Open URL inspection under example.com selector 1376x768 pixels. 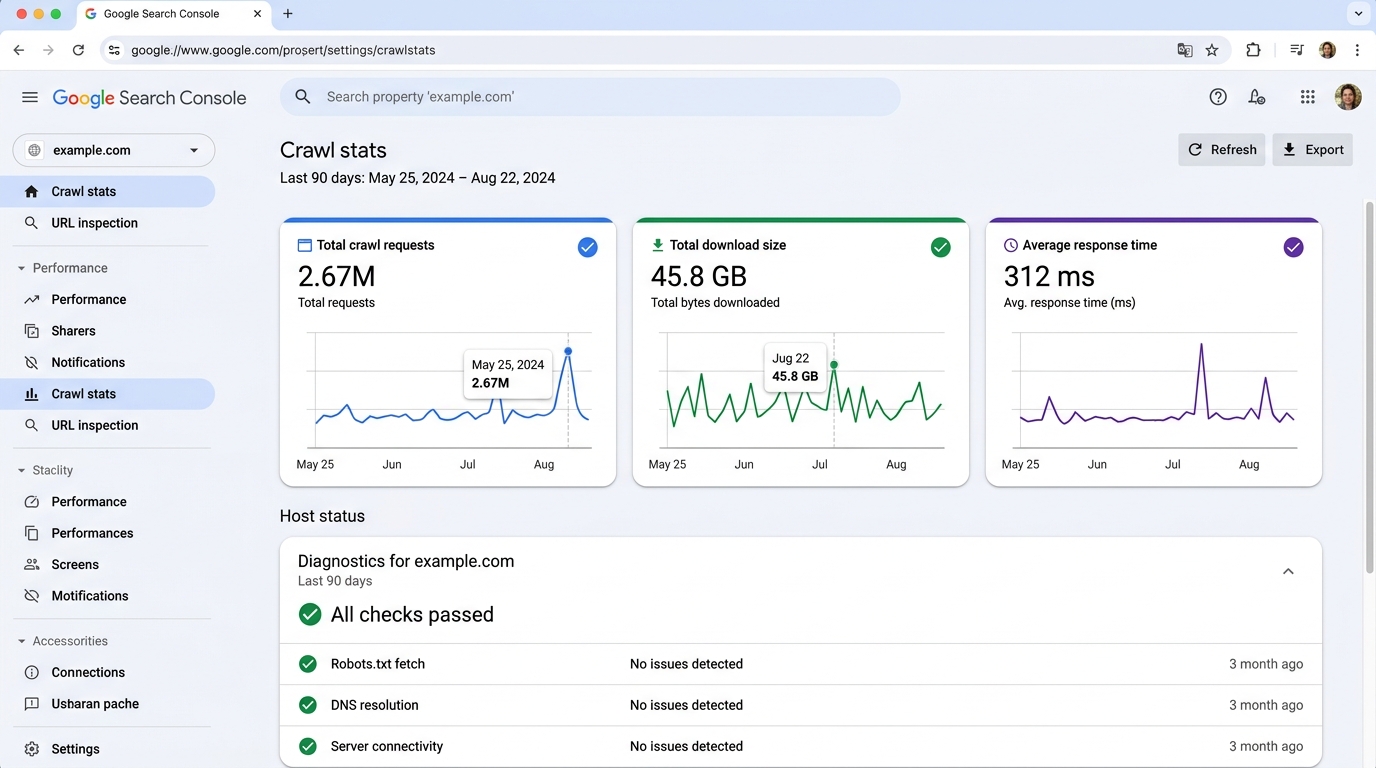tap(107, 223)
